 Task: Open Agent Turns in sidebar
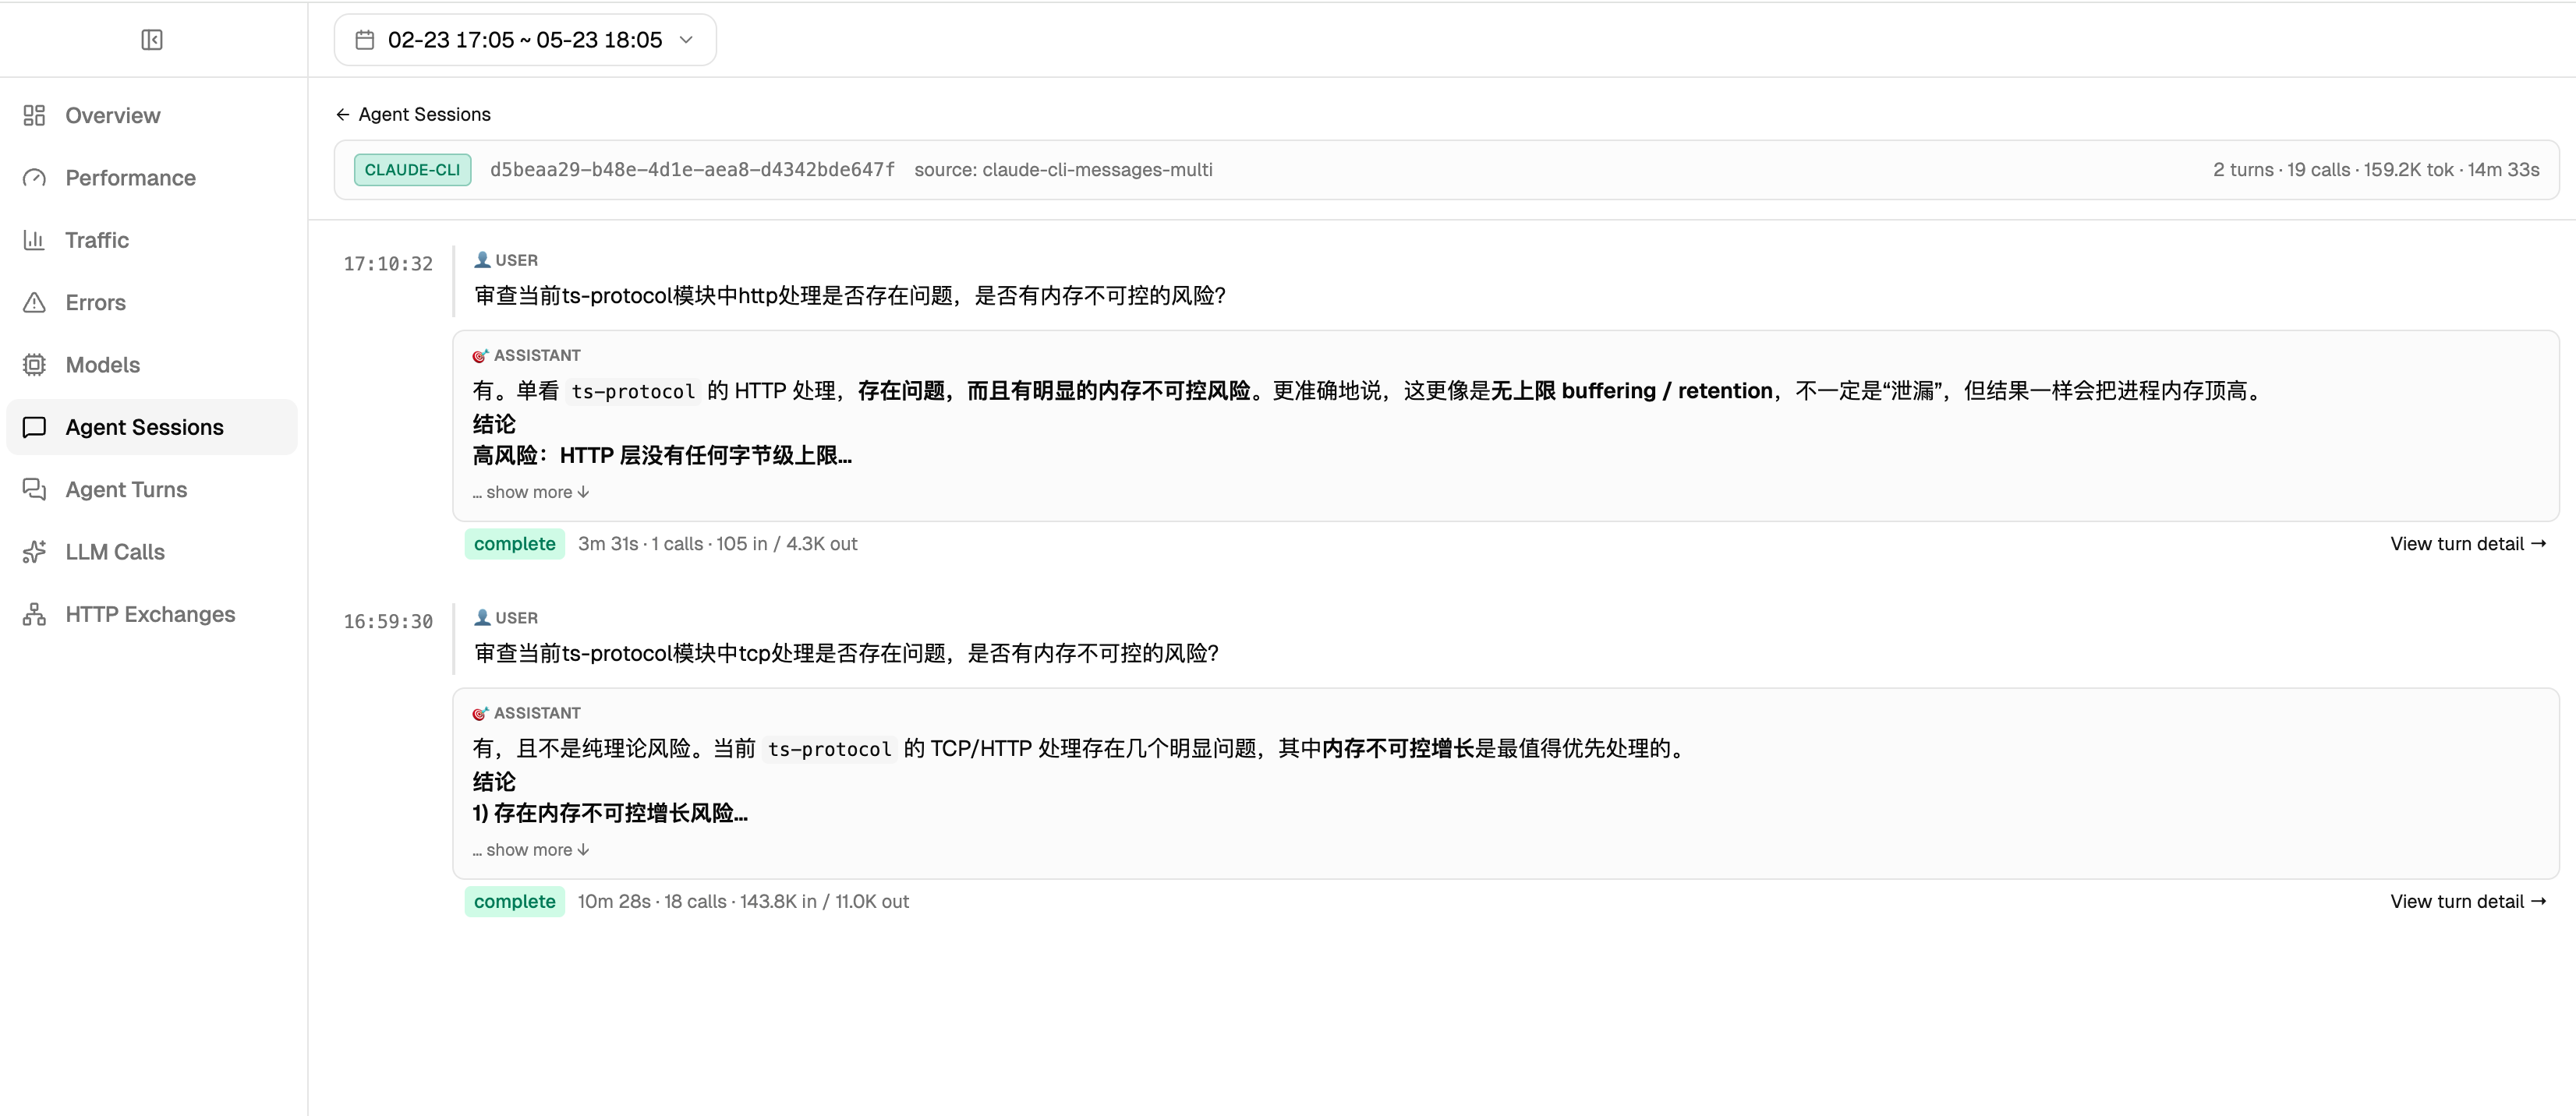pos(152,489)
